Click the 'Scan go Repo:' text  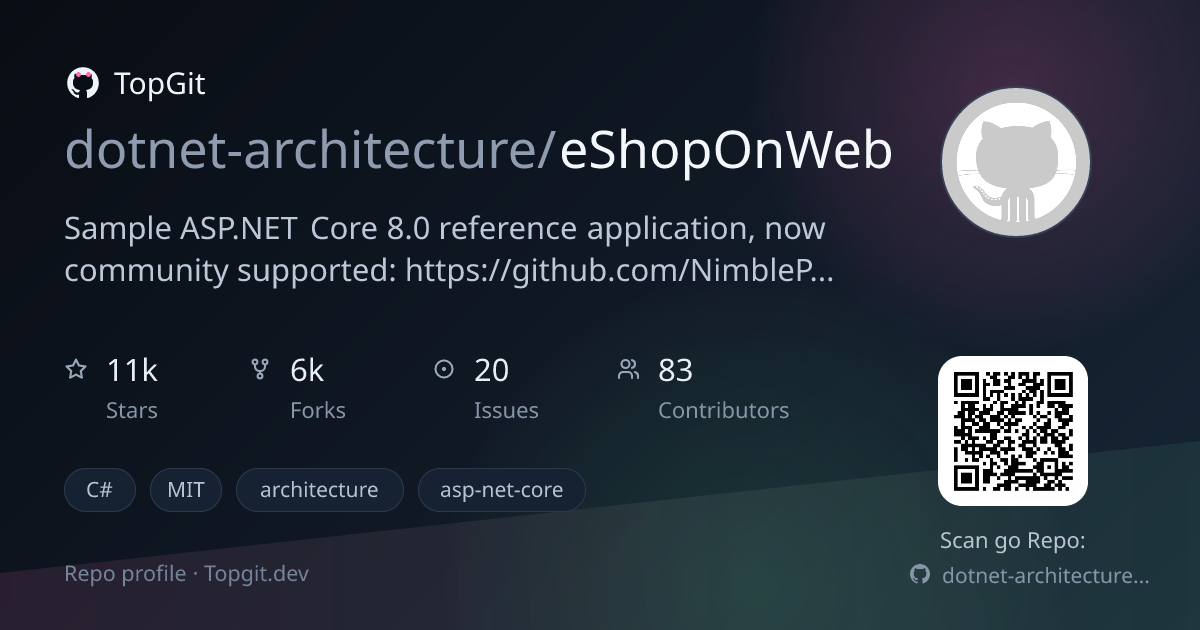(x=1012, y=541)
